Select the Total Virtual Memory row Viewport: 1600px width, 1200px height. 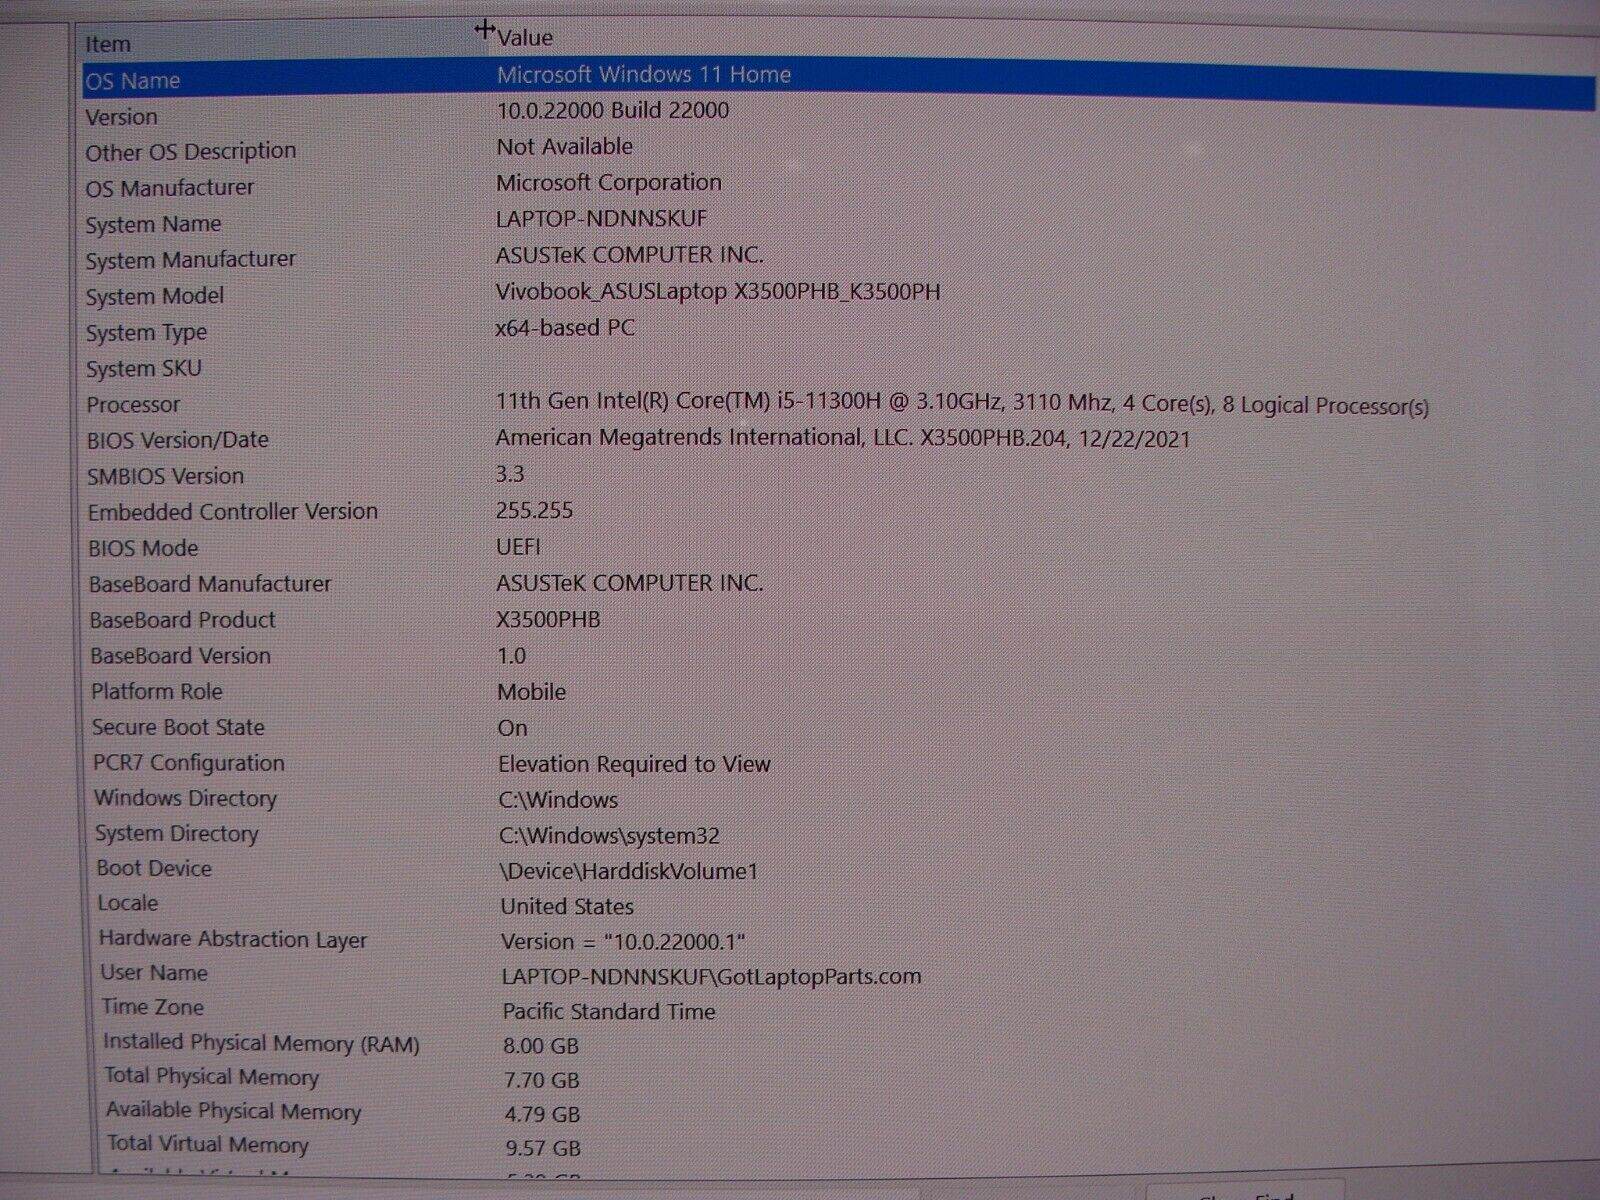[208, 1144]
